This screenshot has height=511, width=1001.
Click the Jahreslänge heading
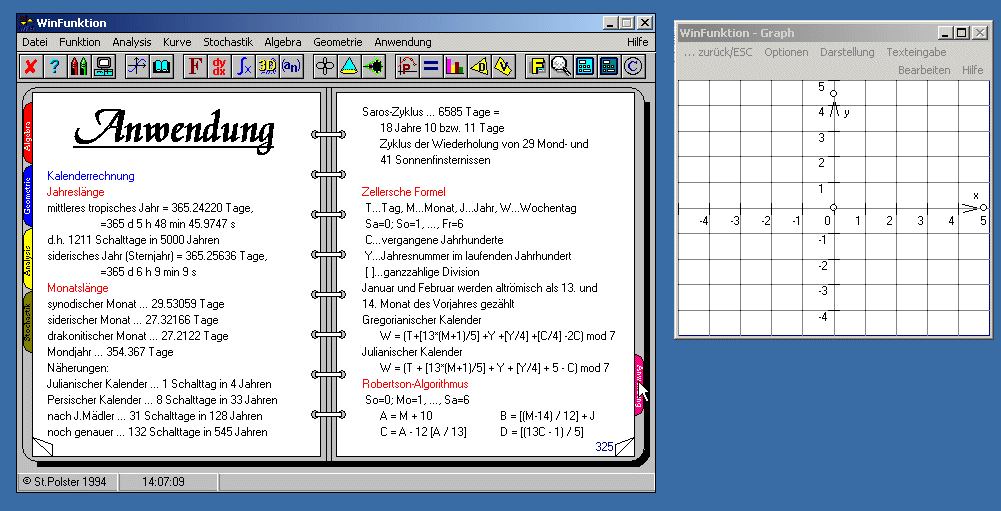pyautogui.click(x=75, y=192)
